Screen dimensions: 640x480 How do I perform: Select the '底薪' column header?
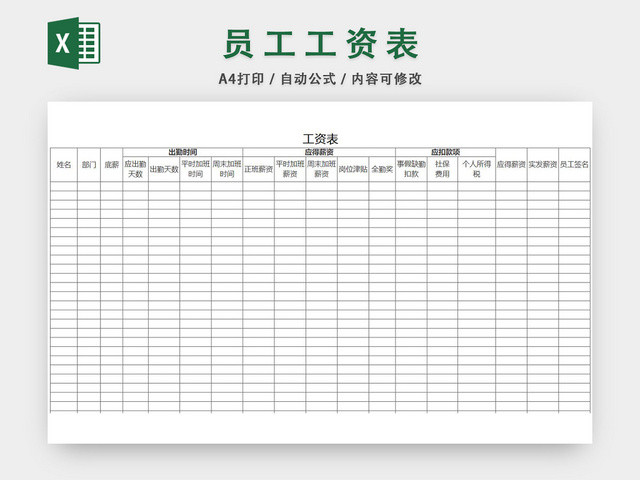click(111, 165)
